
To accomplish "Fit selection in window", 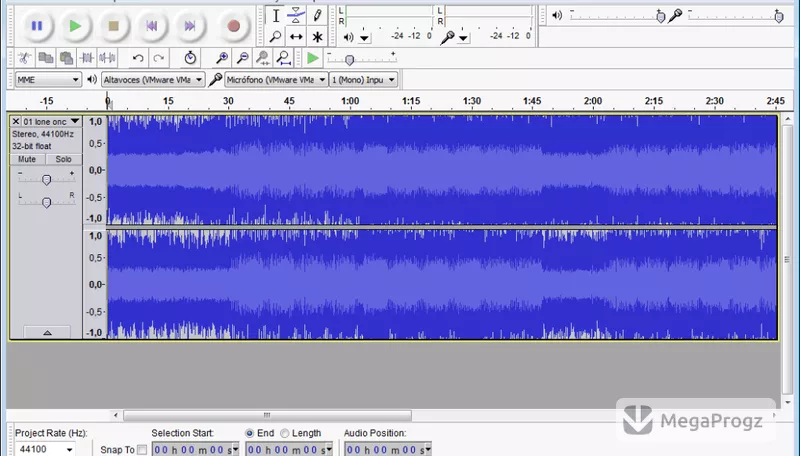I will (263, 58).
